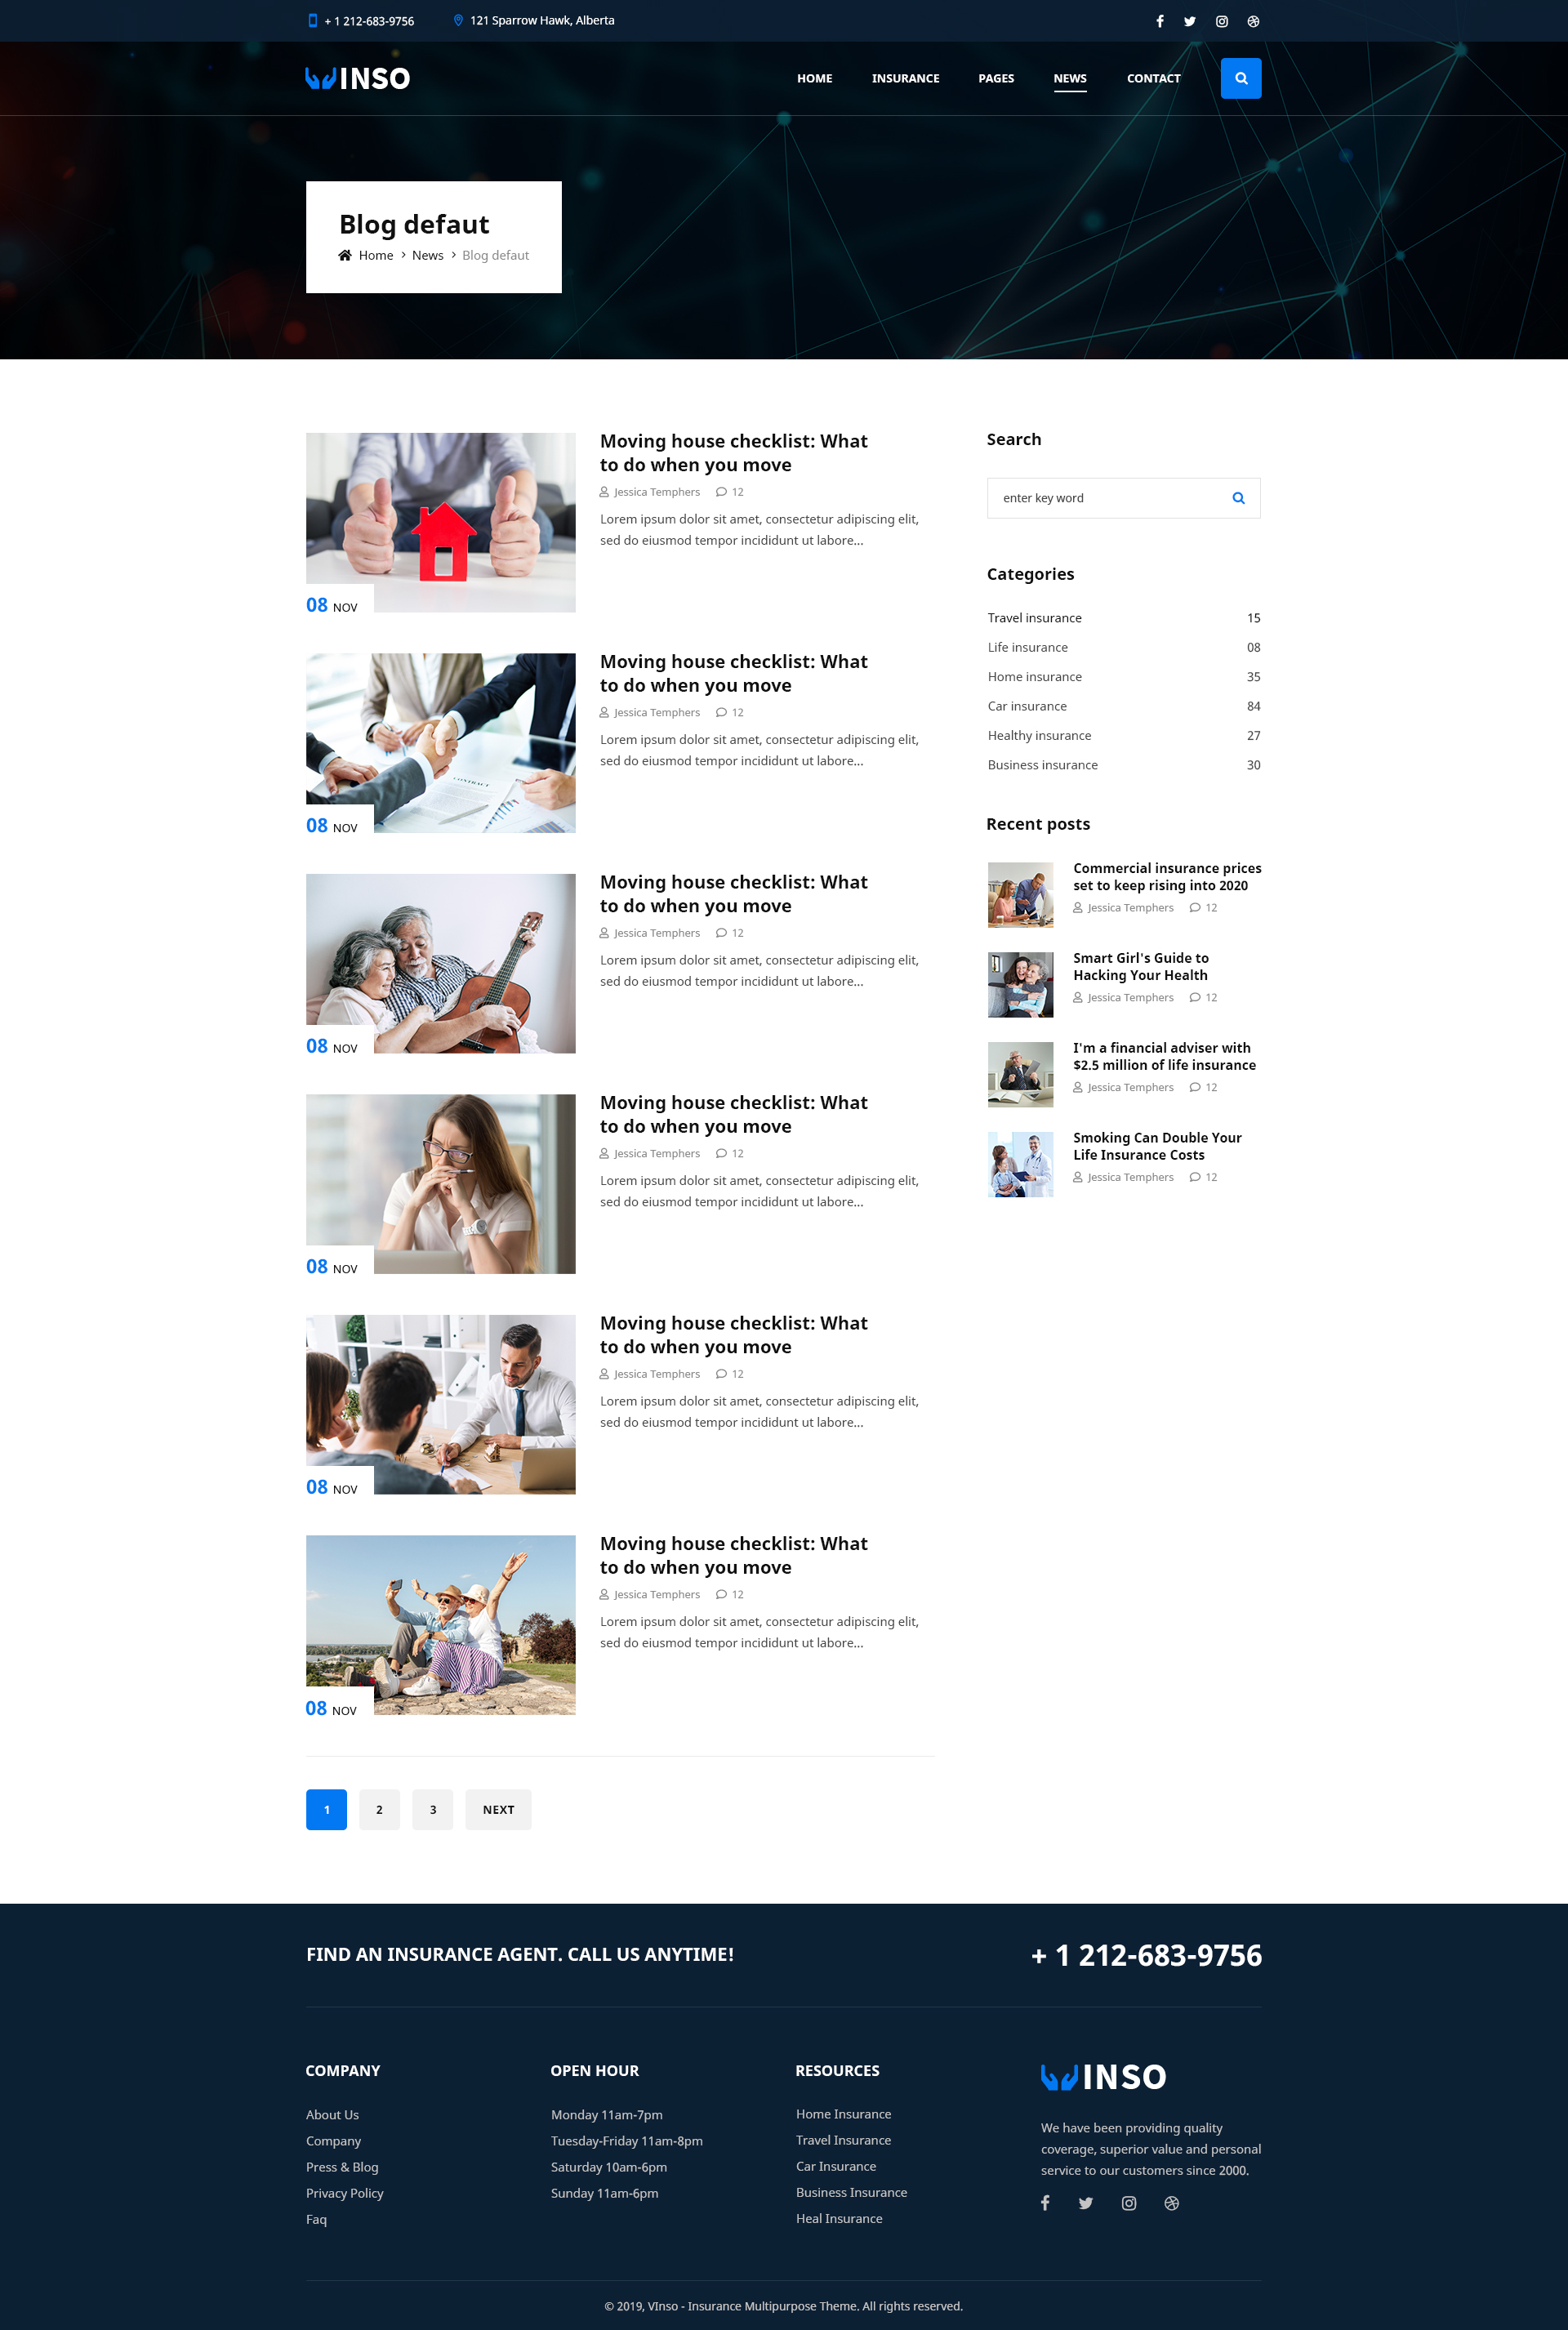
Task: Open Instagram from the top bar
Action: [1221, 21]
